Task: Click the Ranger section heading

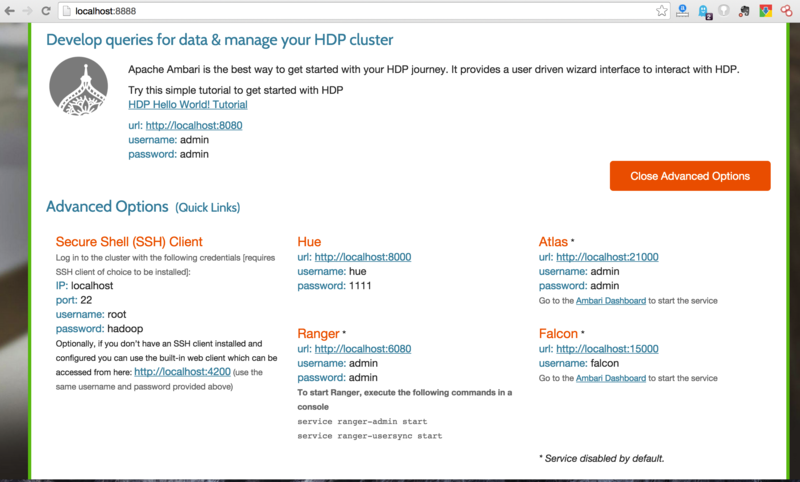Action: [x=318, y=334]
